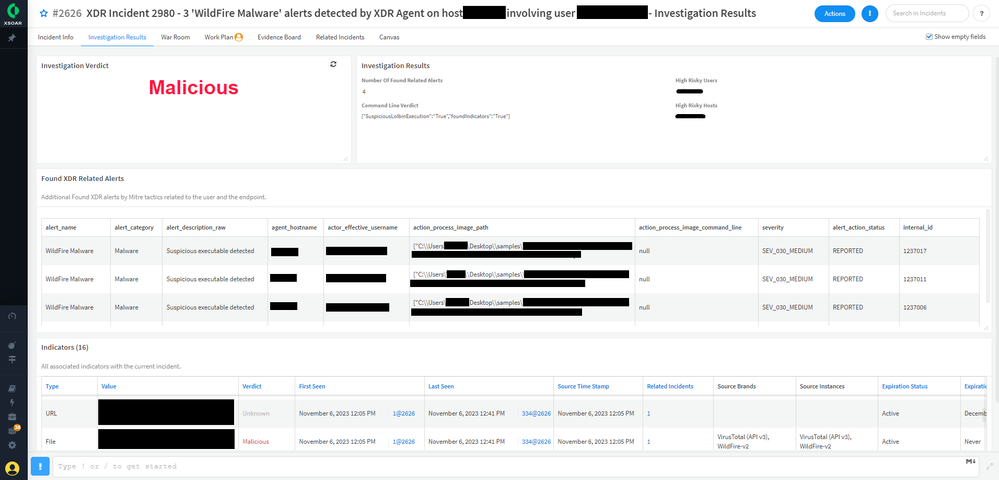The image size is (999, 480).
Task: Click the Source Brands column header
Action: 736,386
